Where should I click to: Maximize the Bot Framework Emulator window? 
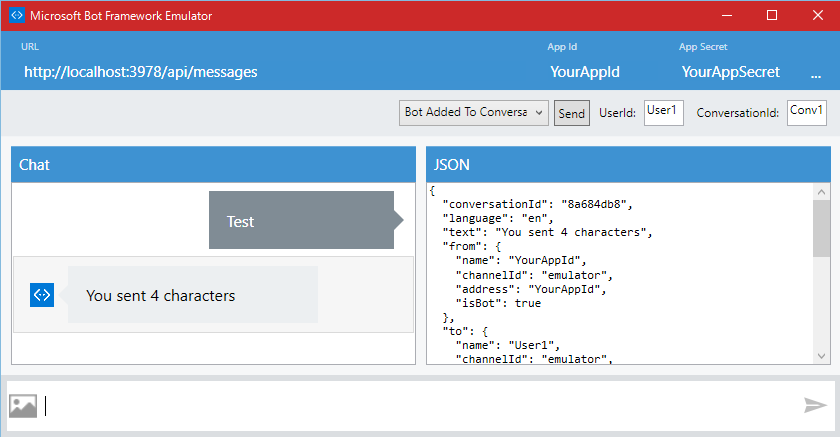click(772, 15)
